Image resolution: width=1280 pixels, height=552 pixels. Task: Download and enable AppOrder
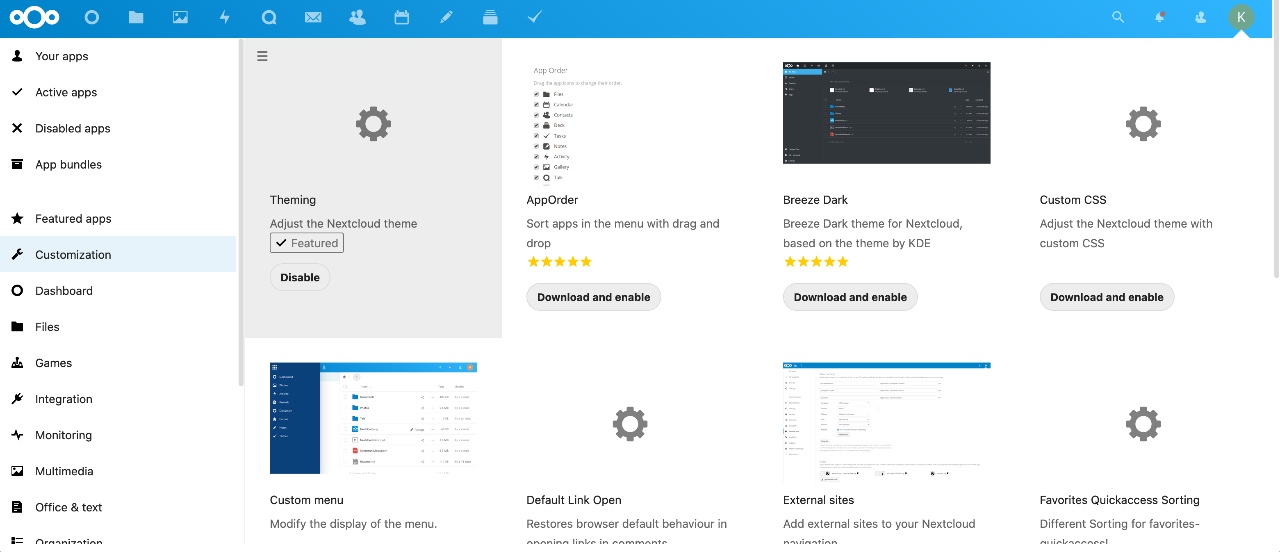tap(594, 297)
